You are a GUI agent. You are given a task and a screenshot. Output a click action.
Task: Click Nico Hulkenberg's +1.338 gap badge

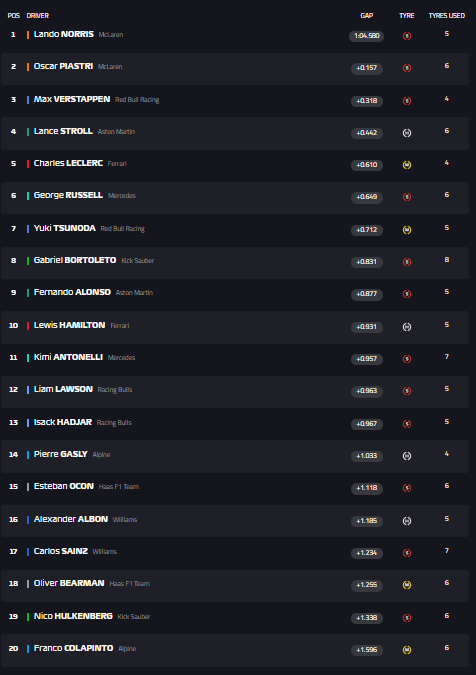tap(367, 618)
